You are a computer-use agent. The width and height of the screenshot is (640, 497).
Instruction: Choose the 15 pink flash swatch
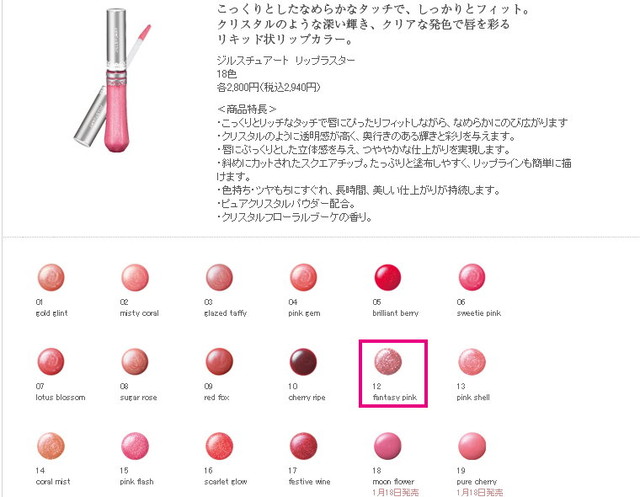135,446
